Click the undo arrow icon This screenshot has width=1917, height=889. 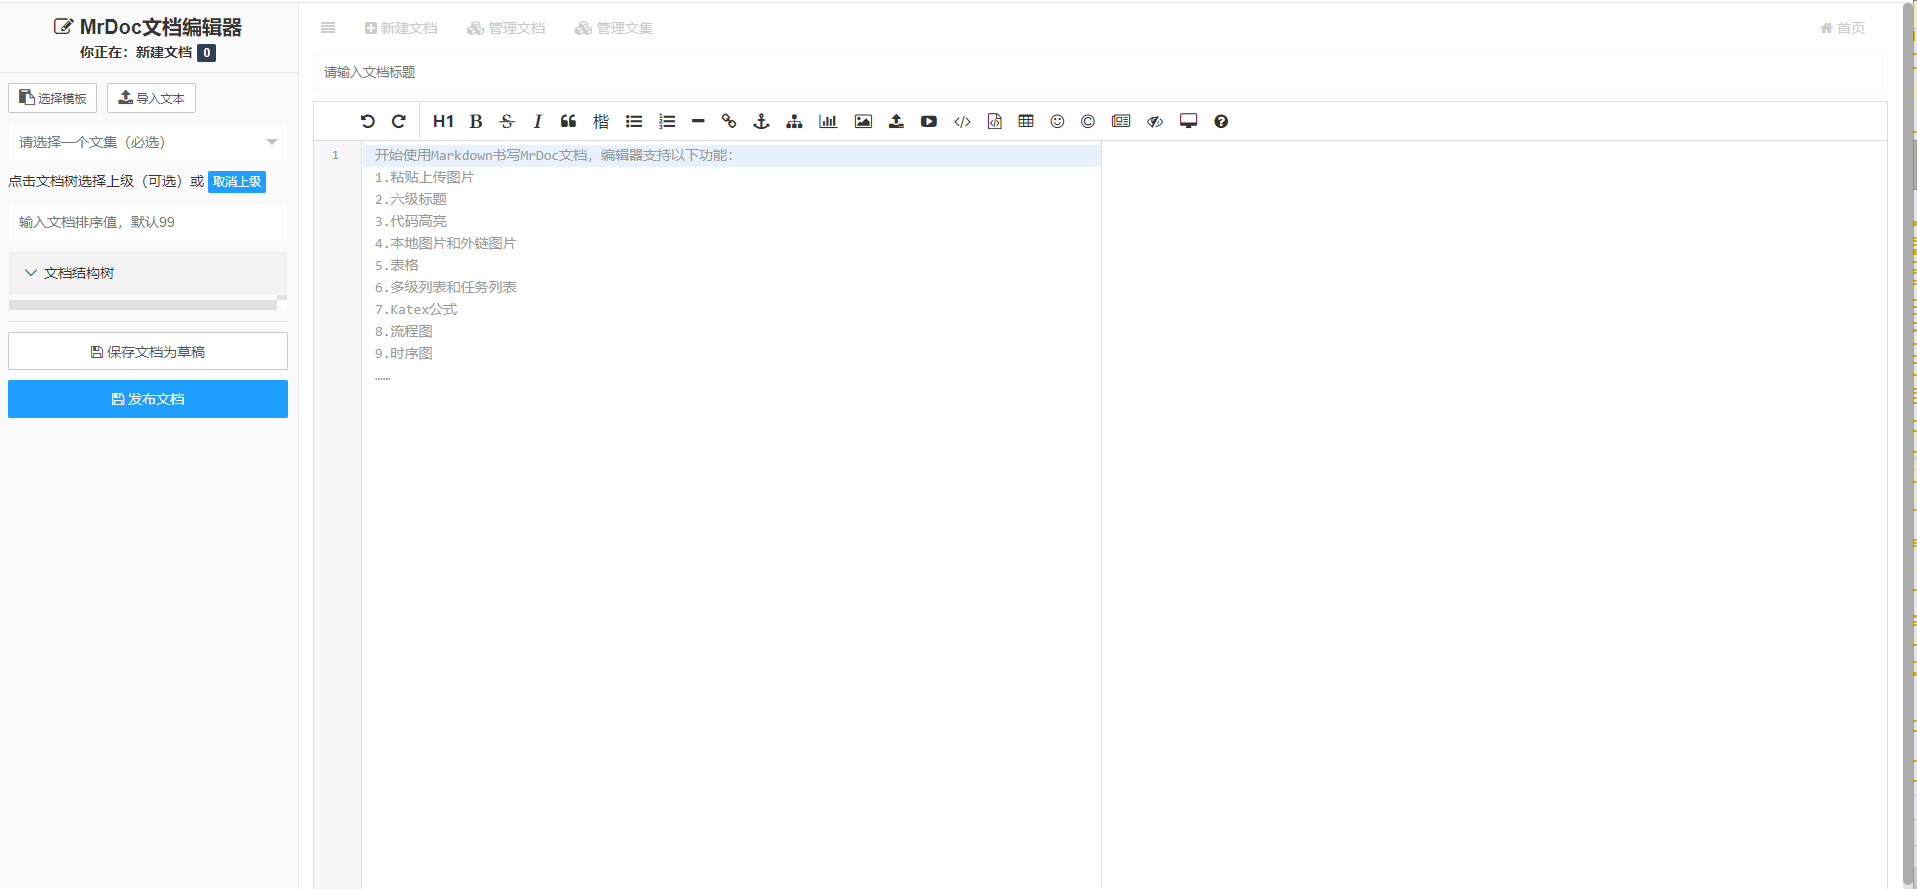pyautogui.click(x=367, y=121)
